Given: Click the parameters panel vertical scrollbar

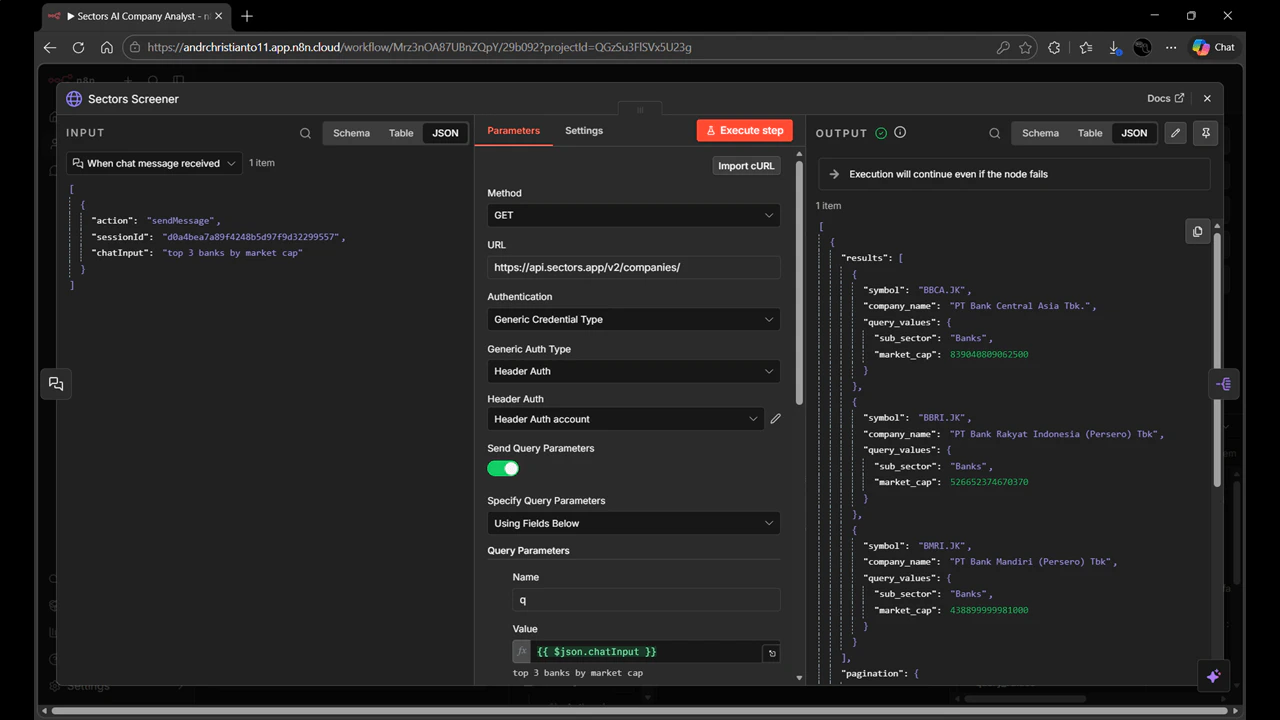Looking at the screenshot, I should (798, 282).
